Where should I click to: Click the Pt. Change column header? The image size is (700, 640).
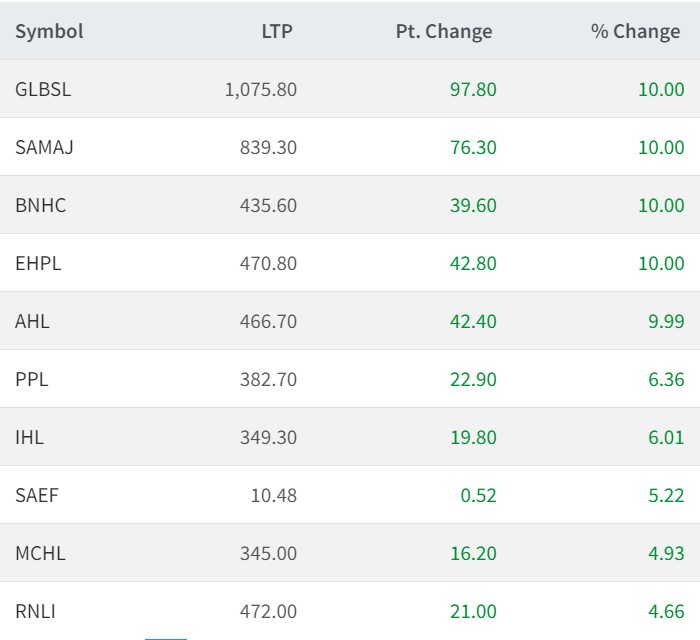[443, 31]
